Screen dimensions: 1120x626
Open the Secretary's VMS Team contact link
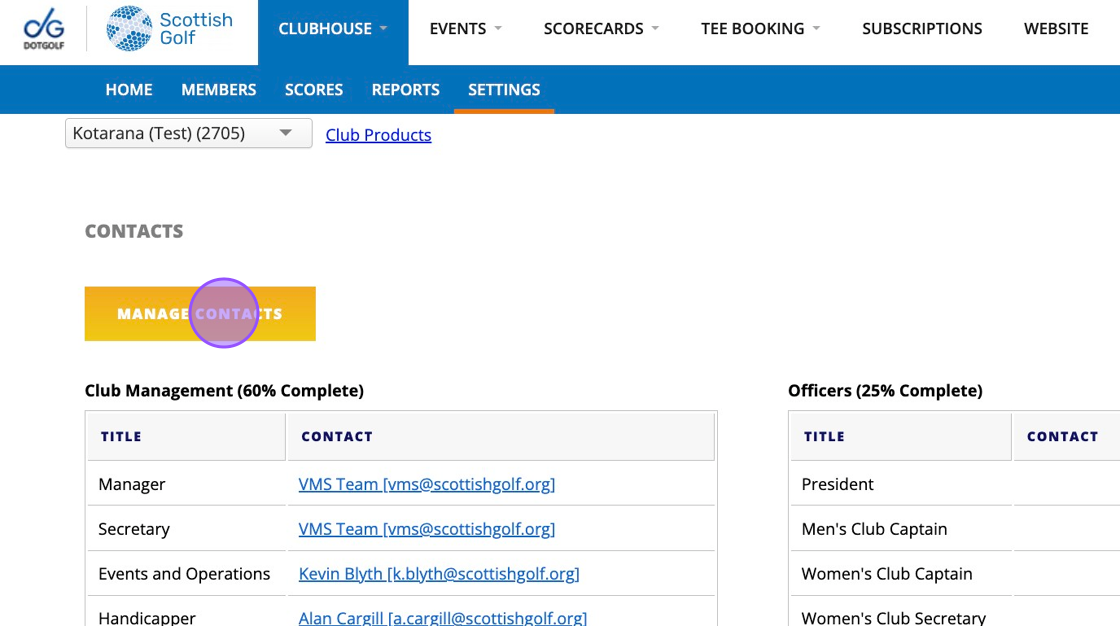pos(426,529)
